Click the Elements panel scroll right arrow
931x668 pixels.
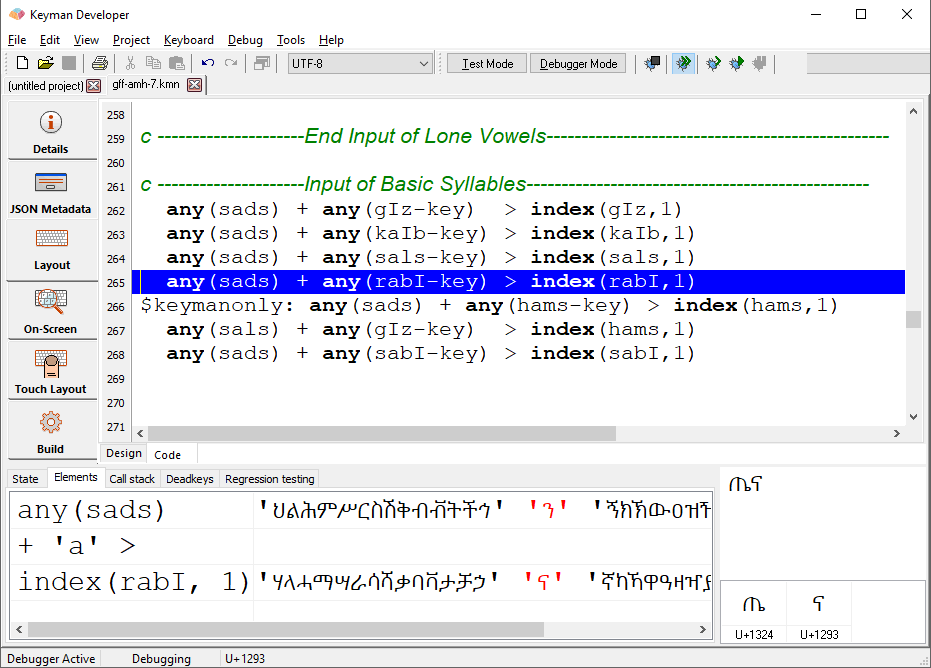[x=702, y=629]
